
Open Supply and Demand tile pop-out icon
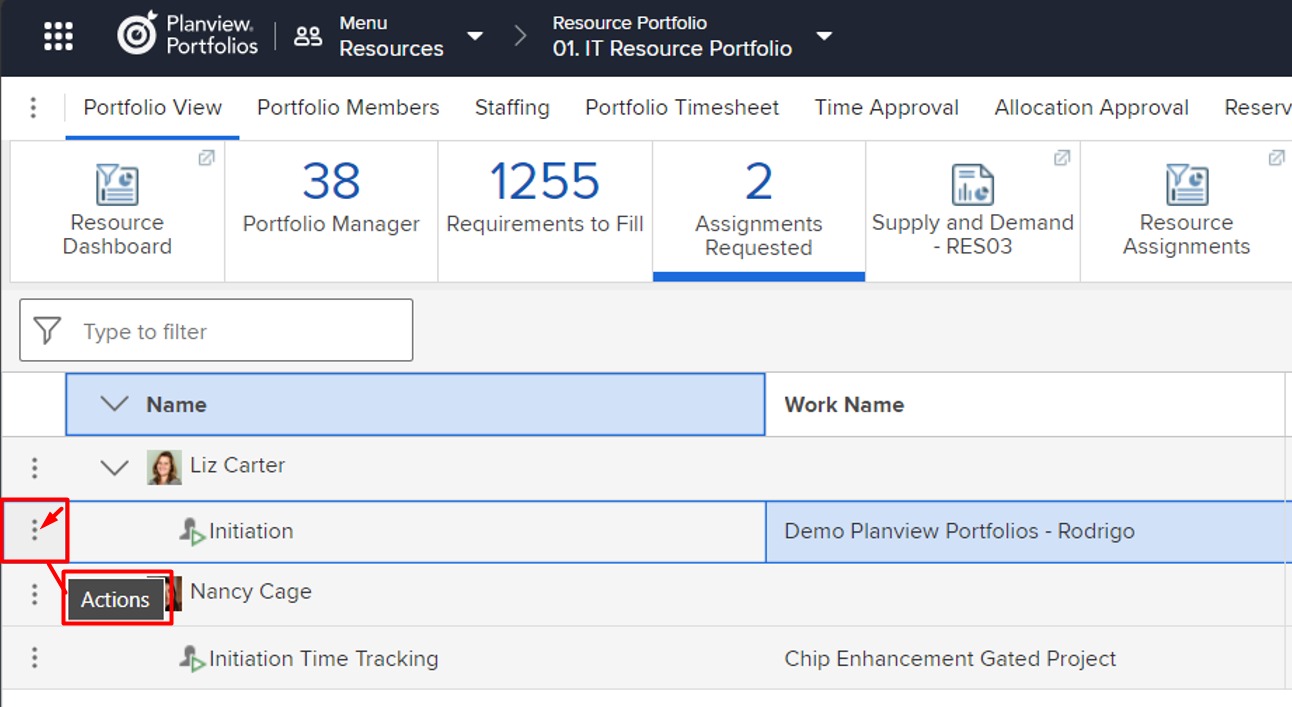(x=1062, y=158)
